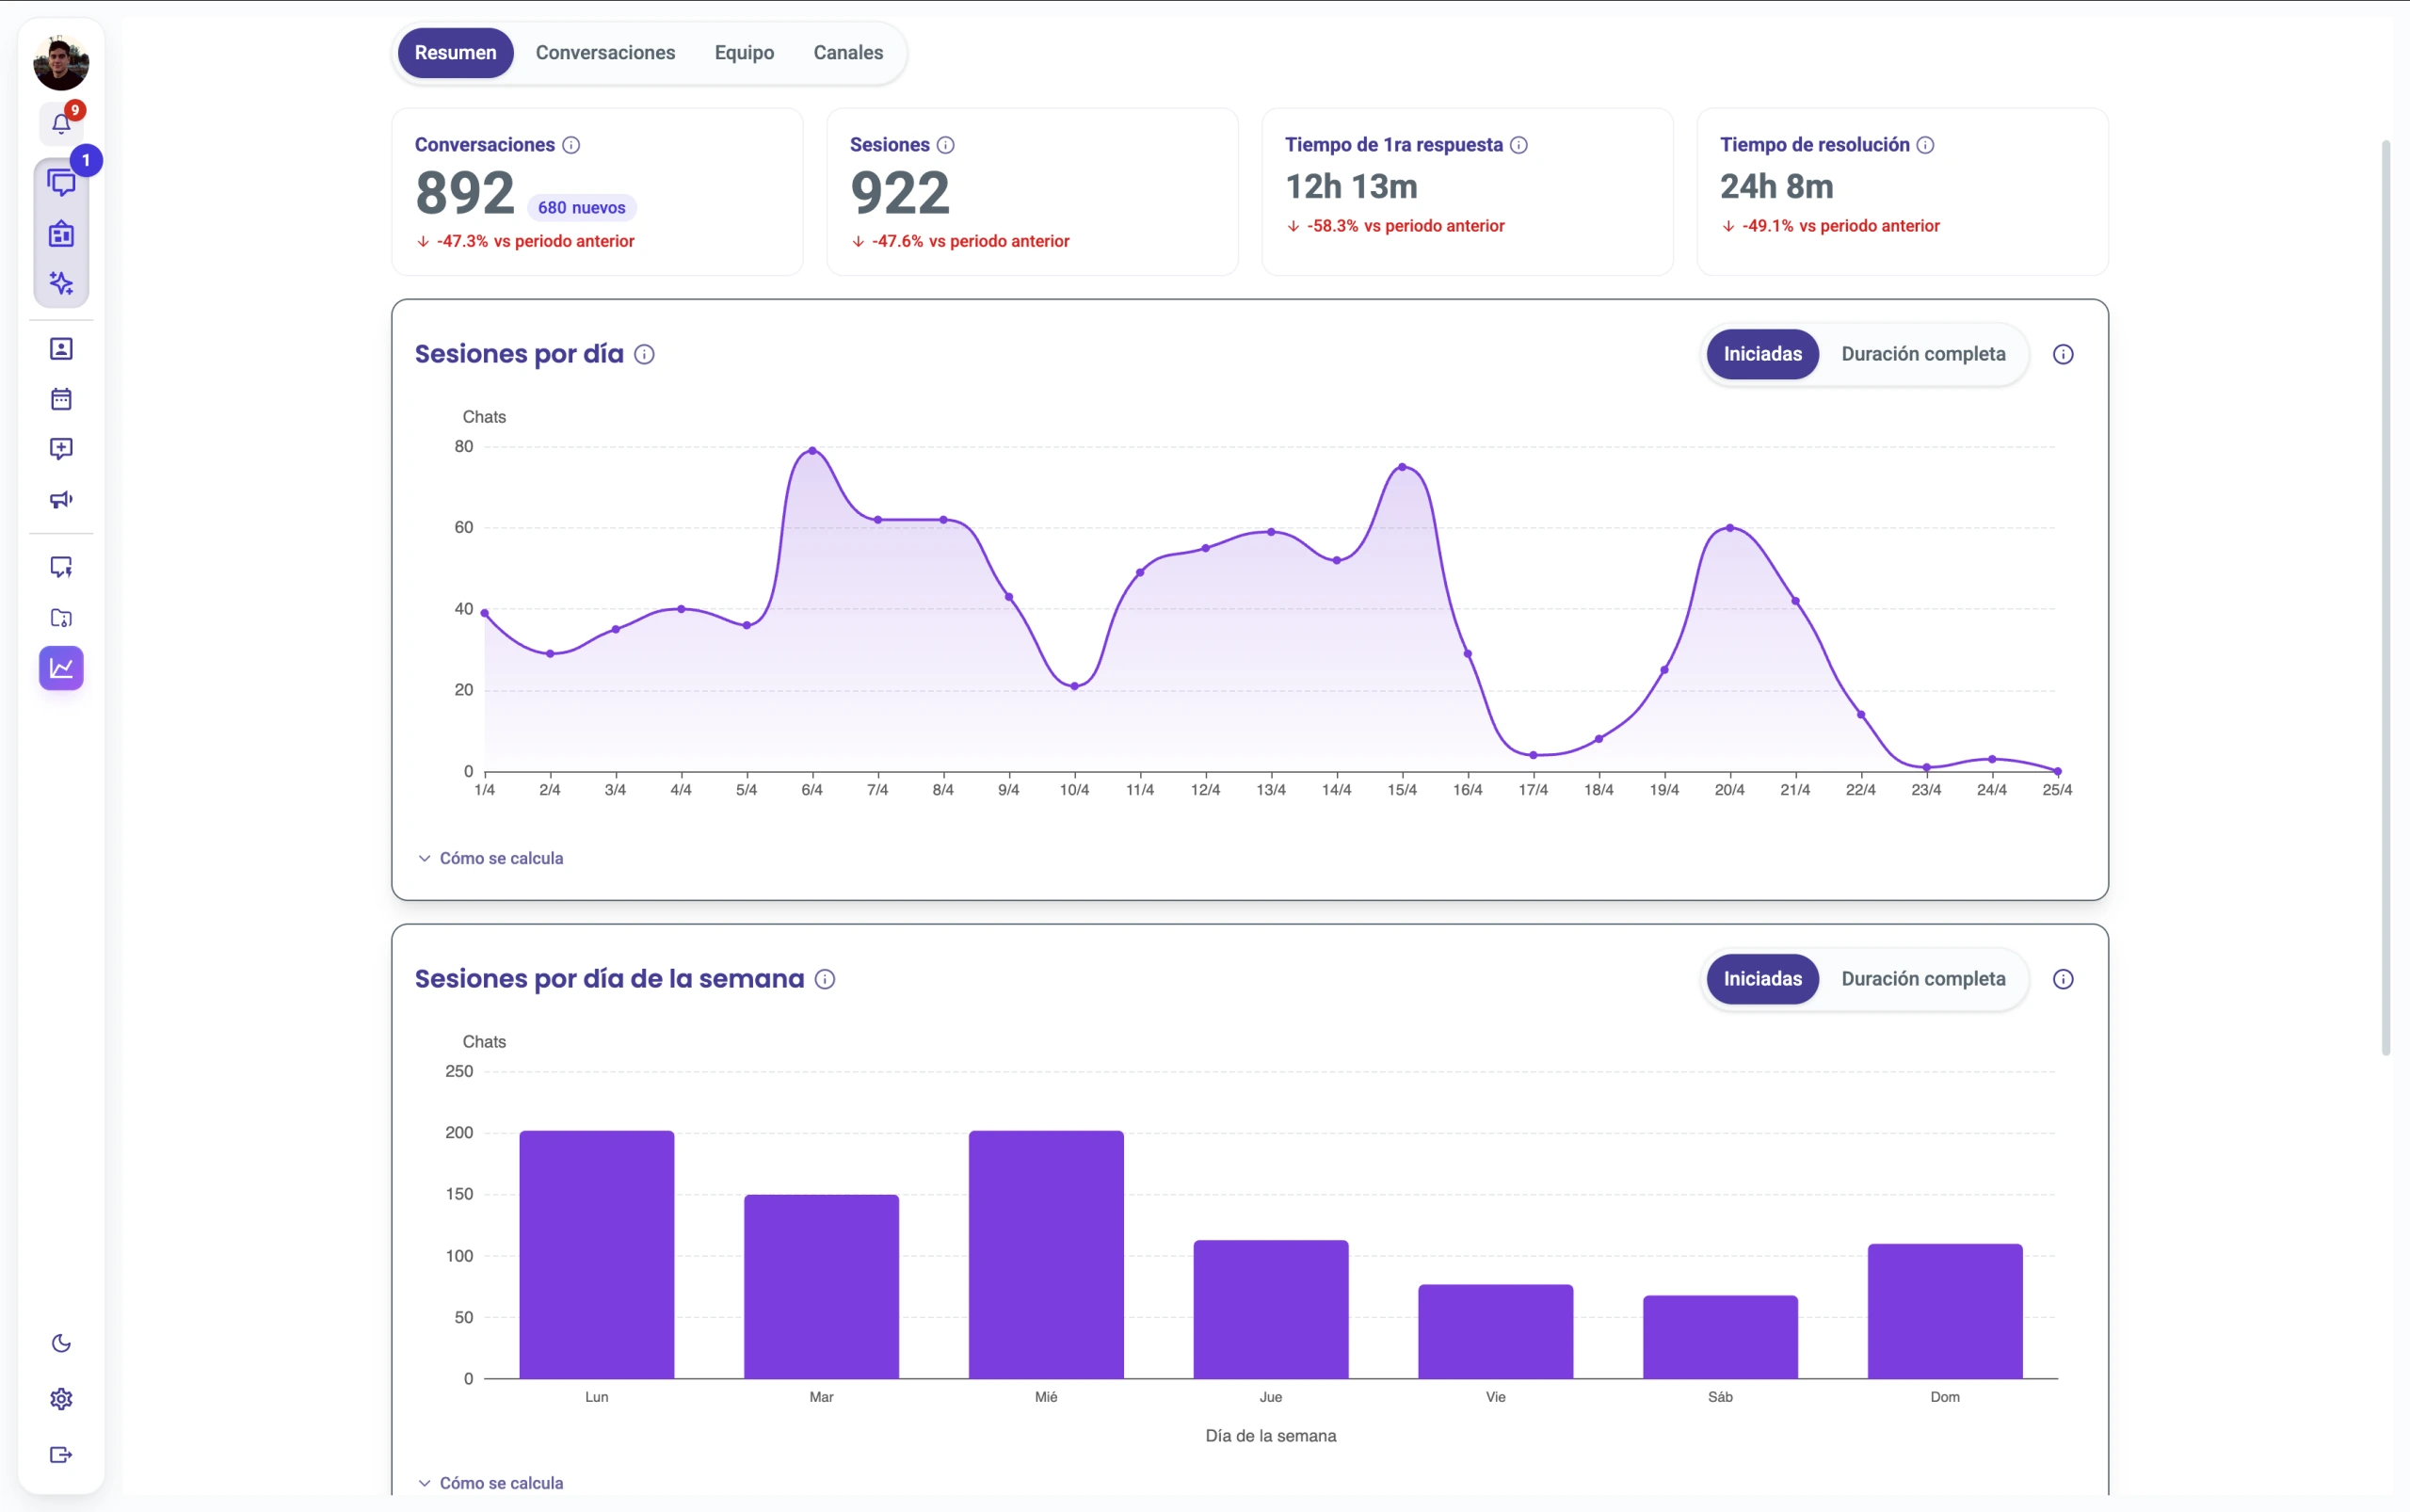
Task: Click info icon beside Sesiones por día title
Action: pyautogui.click(x=644, y=355)
